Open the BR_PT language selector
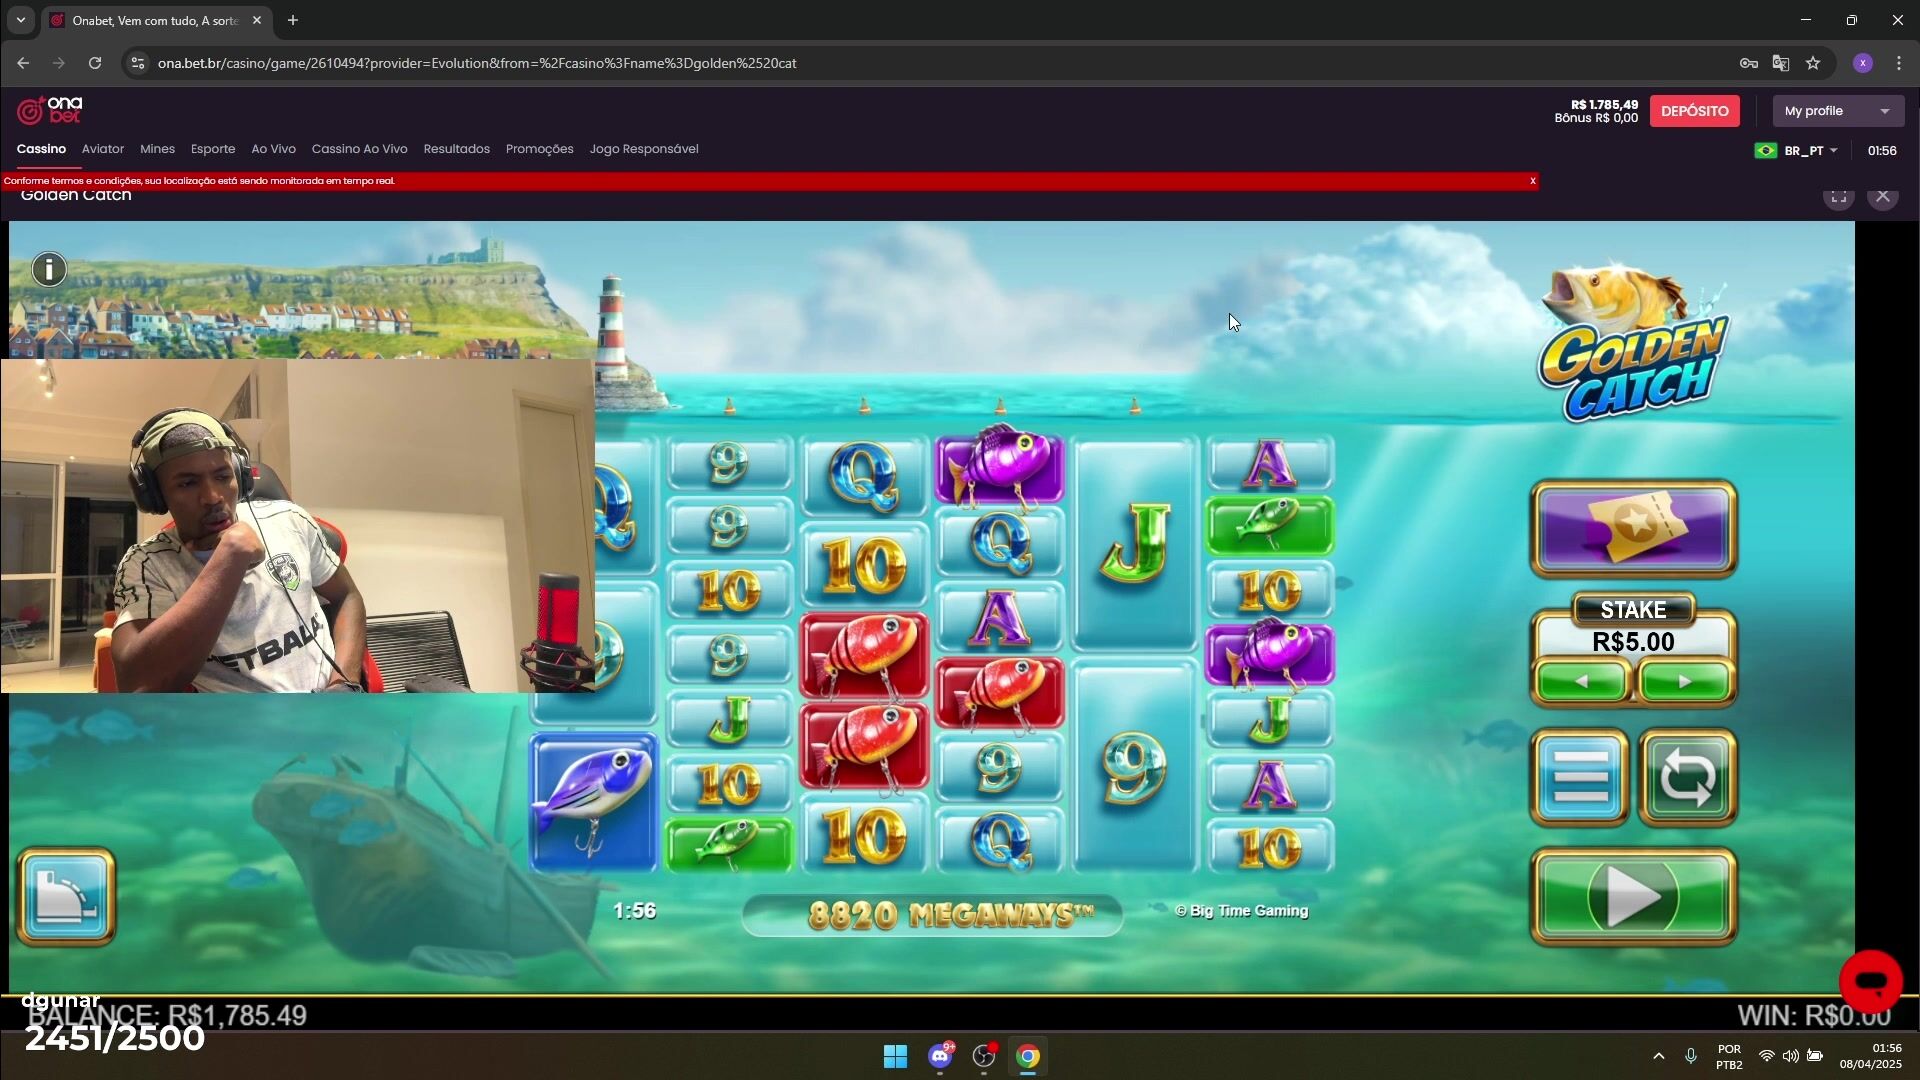The image size is (1920, 1080). point(1796,151)
